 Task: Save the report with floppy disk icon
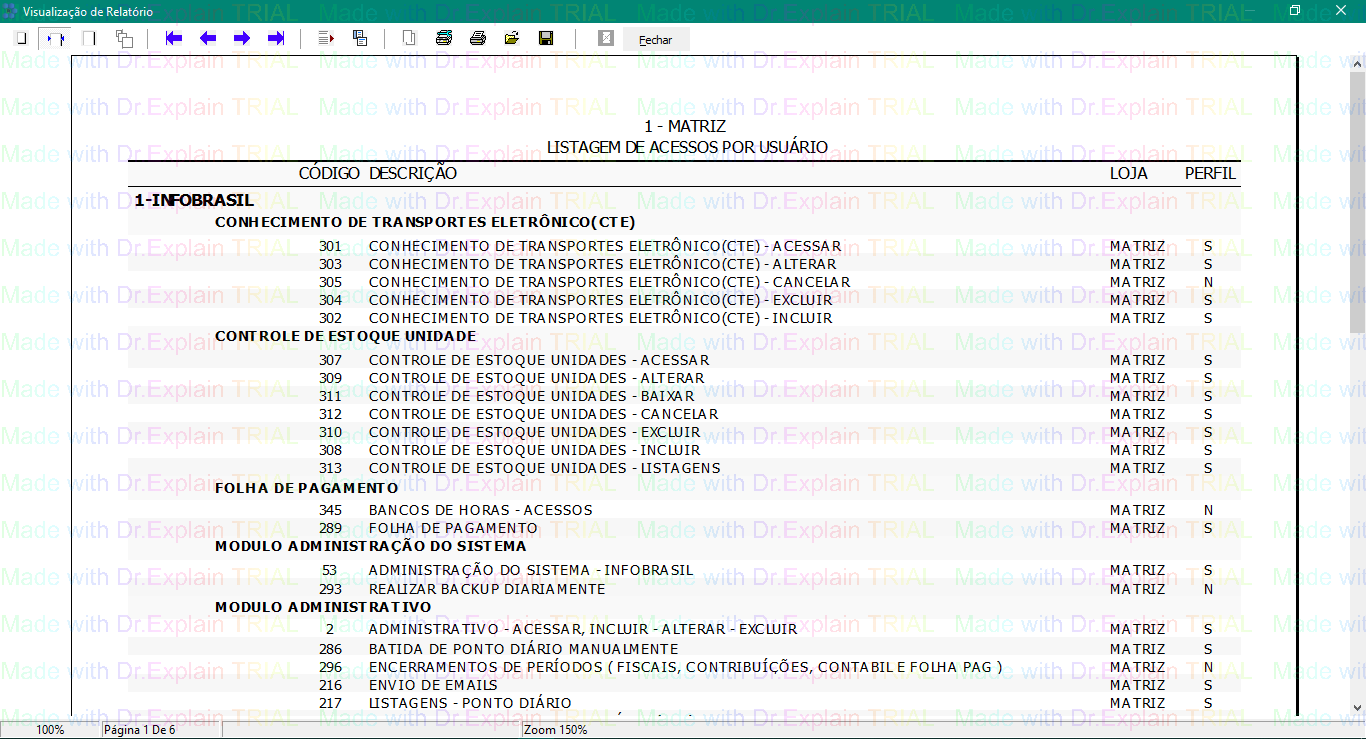(x=546, y=39)
